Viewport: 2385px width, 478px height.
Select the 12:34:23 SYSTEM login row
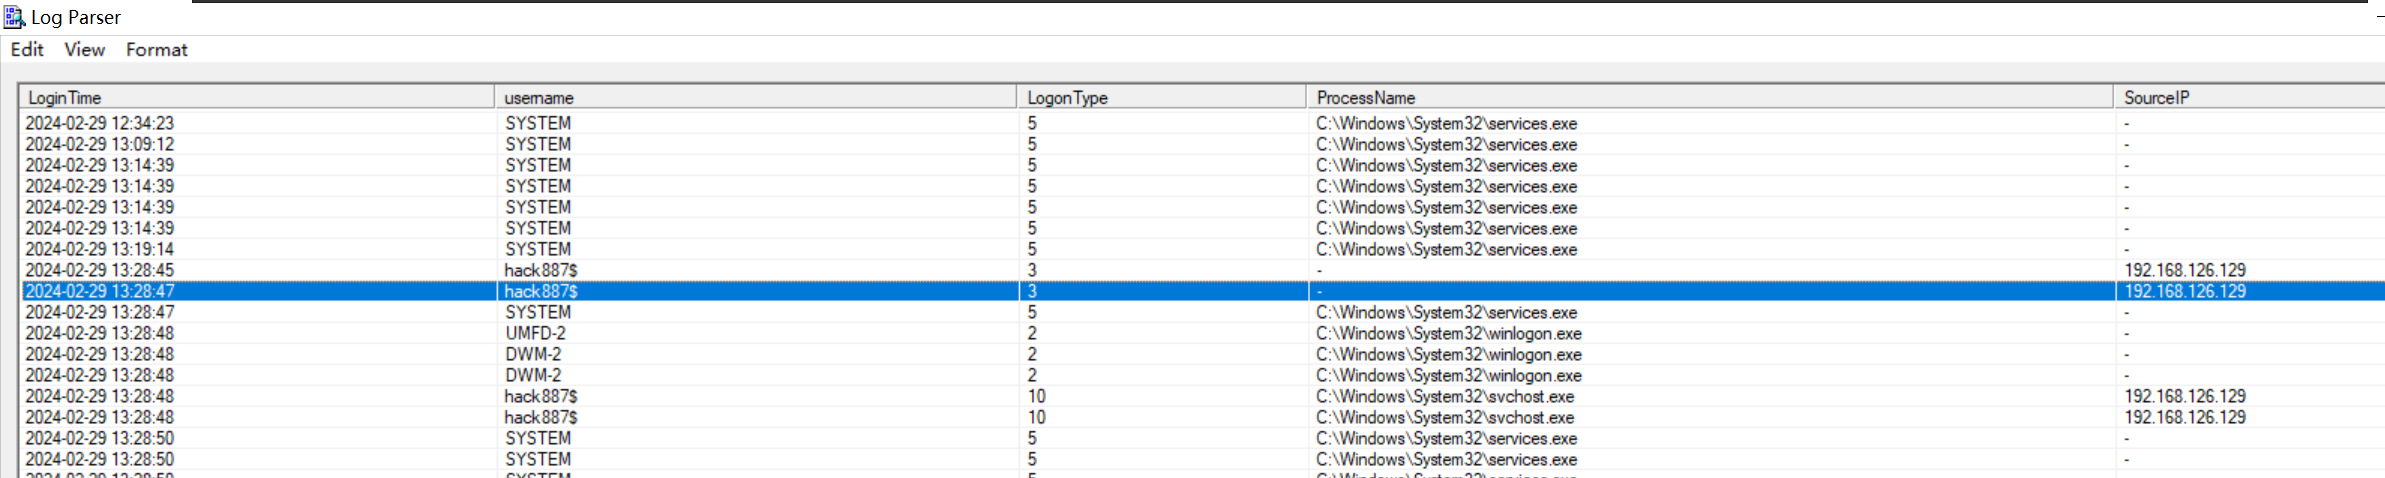(x=99, y=123)
